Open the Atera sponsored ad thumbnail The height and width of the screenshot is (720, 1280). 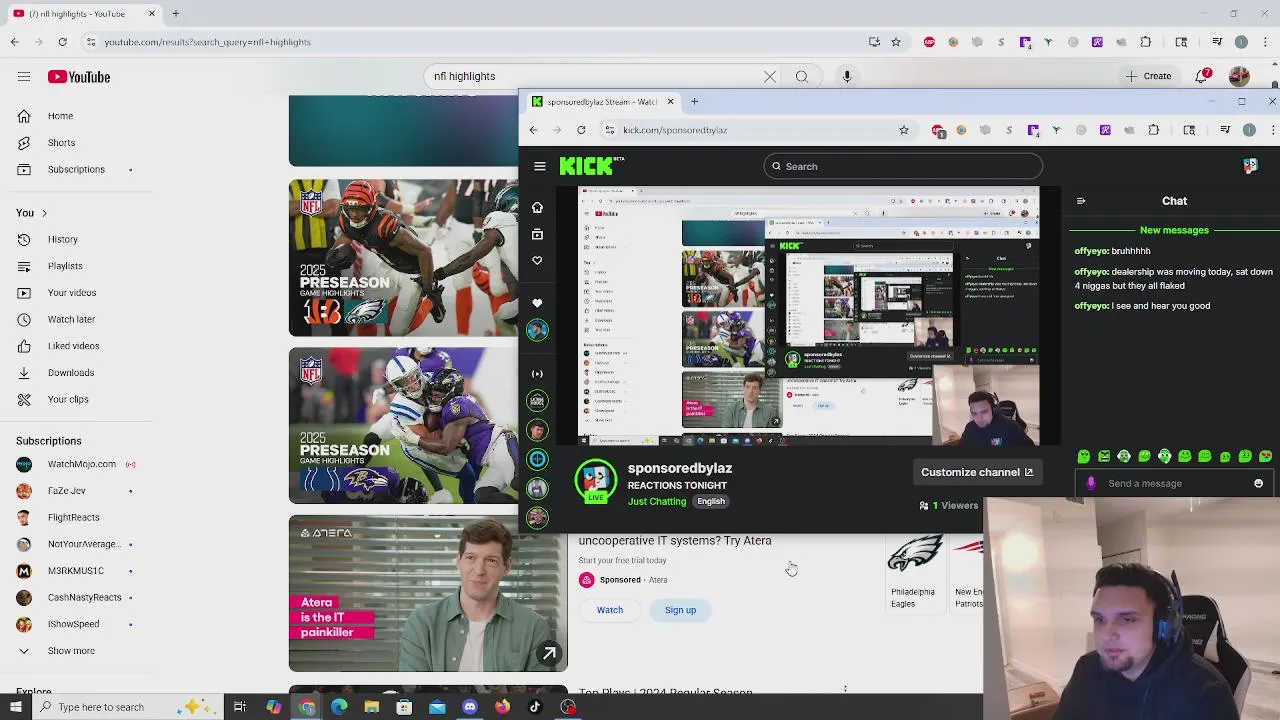[428, 593]
